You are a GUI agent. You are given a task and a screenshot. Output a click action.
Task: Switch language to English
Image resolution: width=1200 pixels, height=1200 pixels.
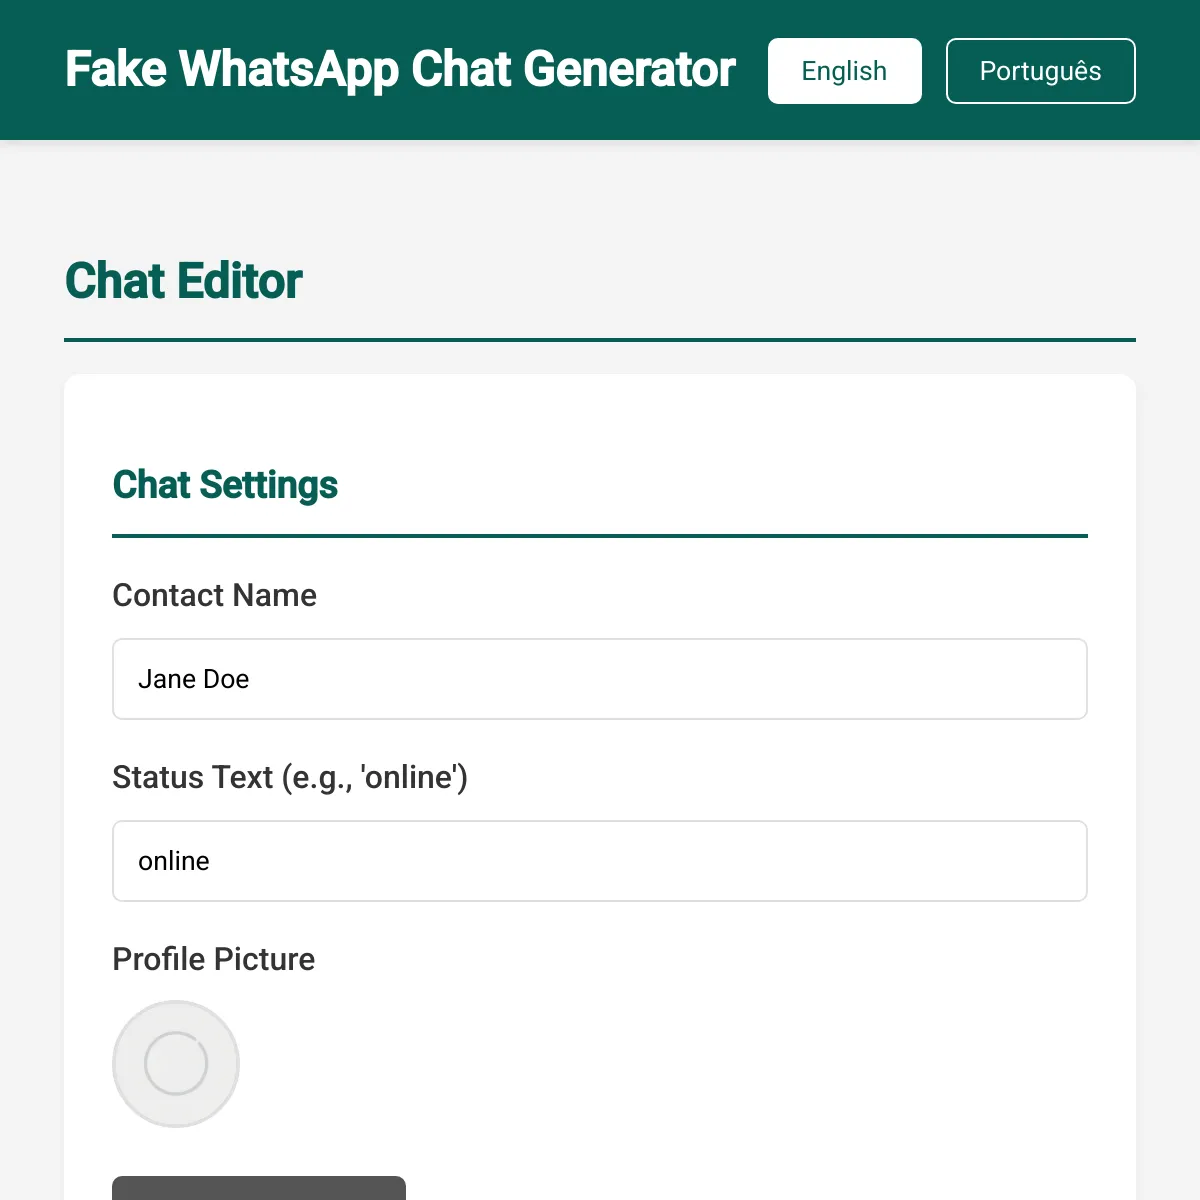[844, 71]
